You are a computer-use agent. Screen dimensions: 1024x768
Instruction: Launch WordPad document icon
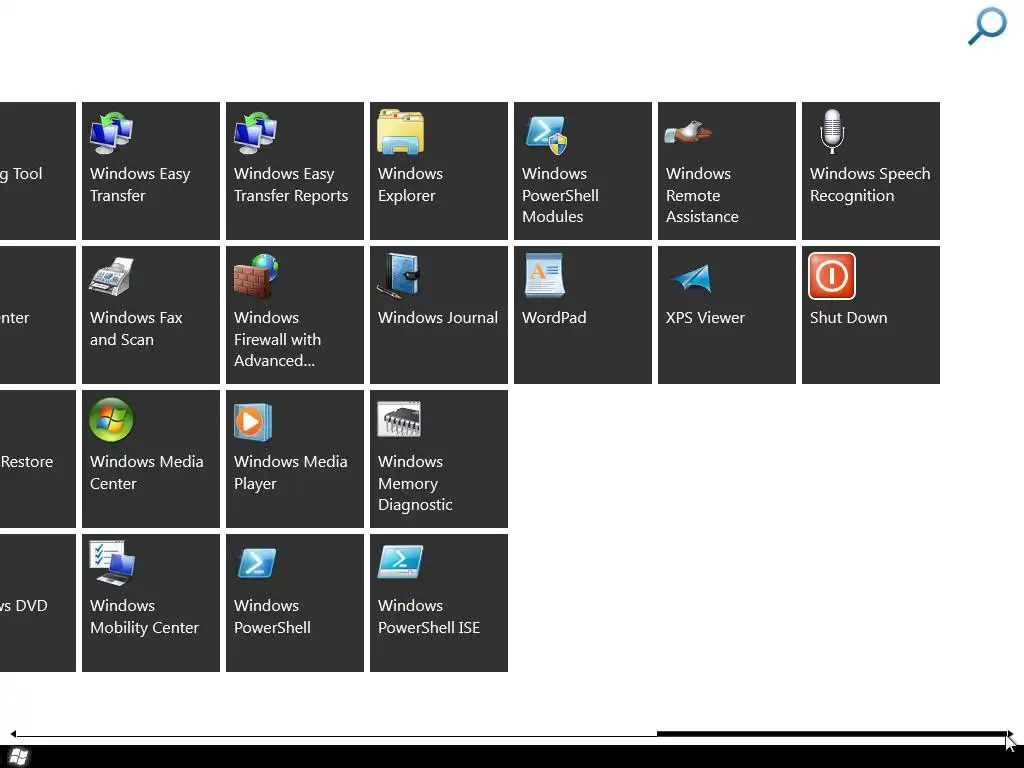(545, 276)
